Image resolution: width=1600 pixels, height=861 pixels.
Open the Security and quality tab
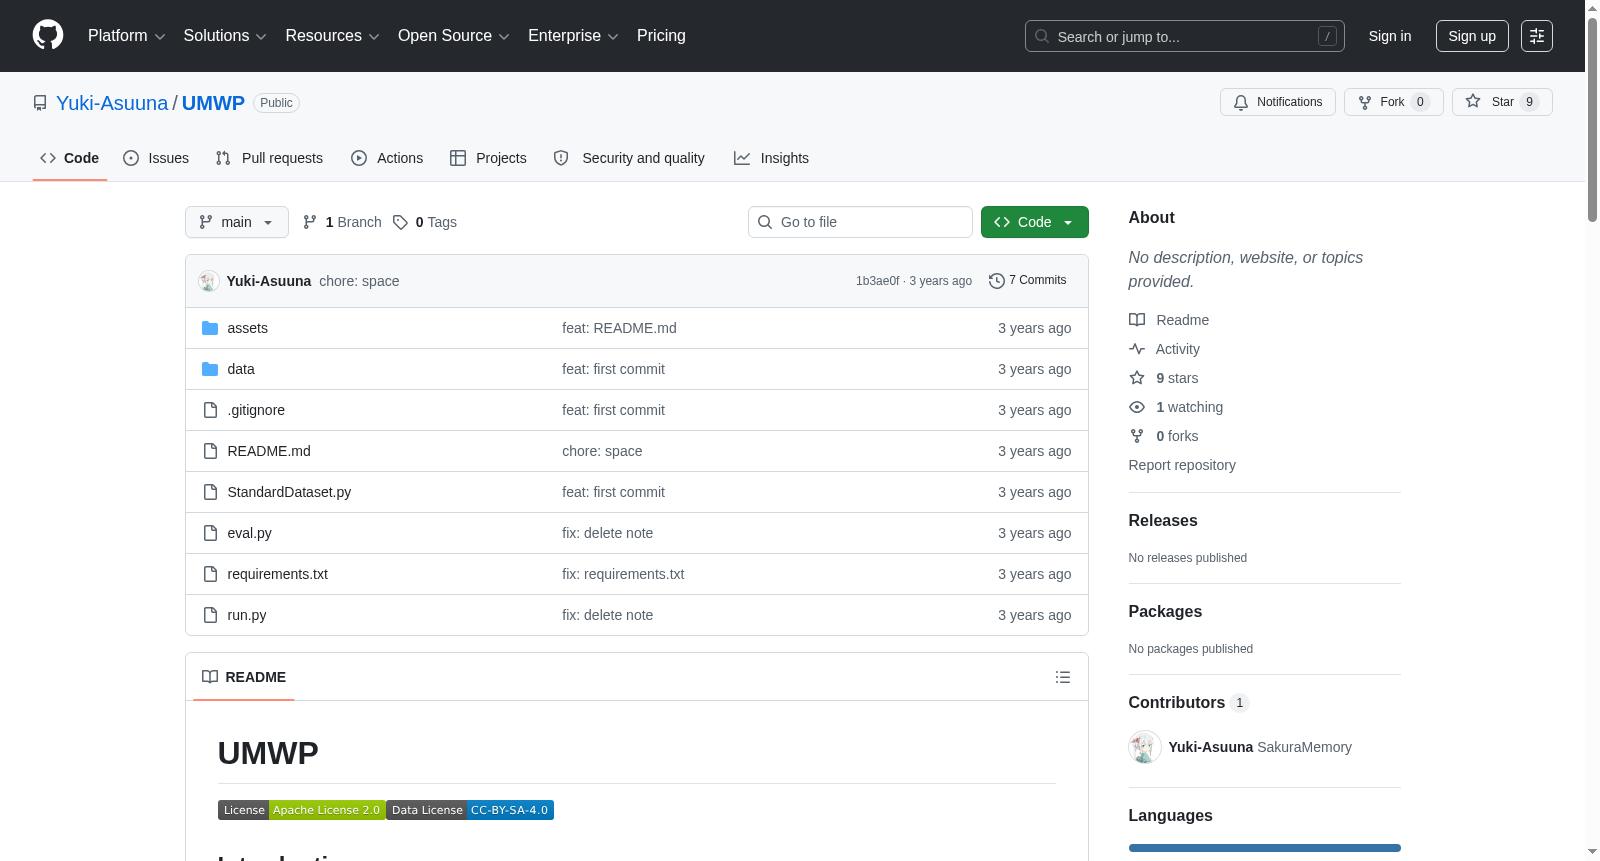(629, 158)
